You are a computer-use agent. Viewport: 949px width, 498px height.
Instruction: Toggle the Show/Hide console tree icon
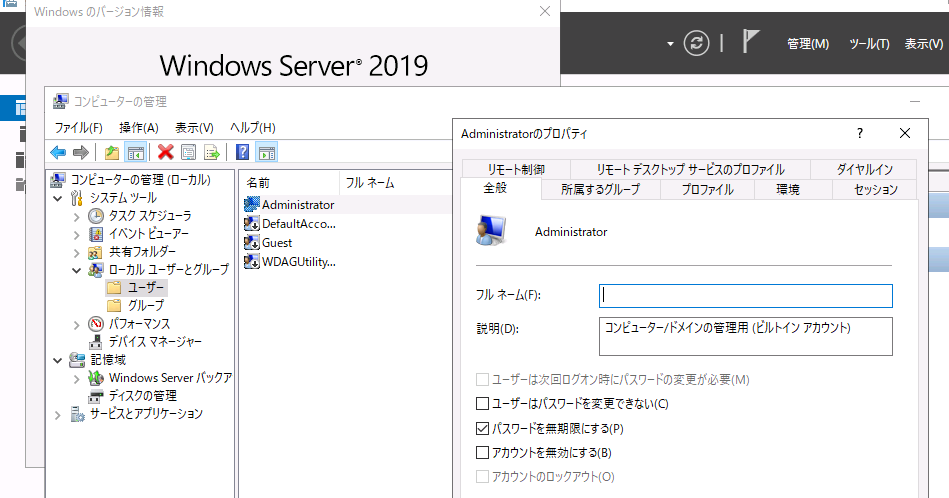coord(136,152)
